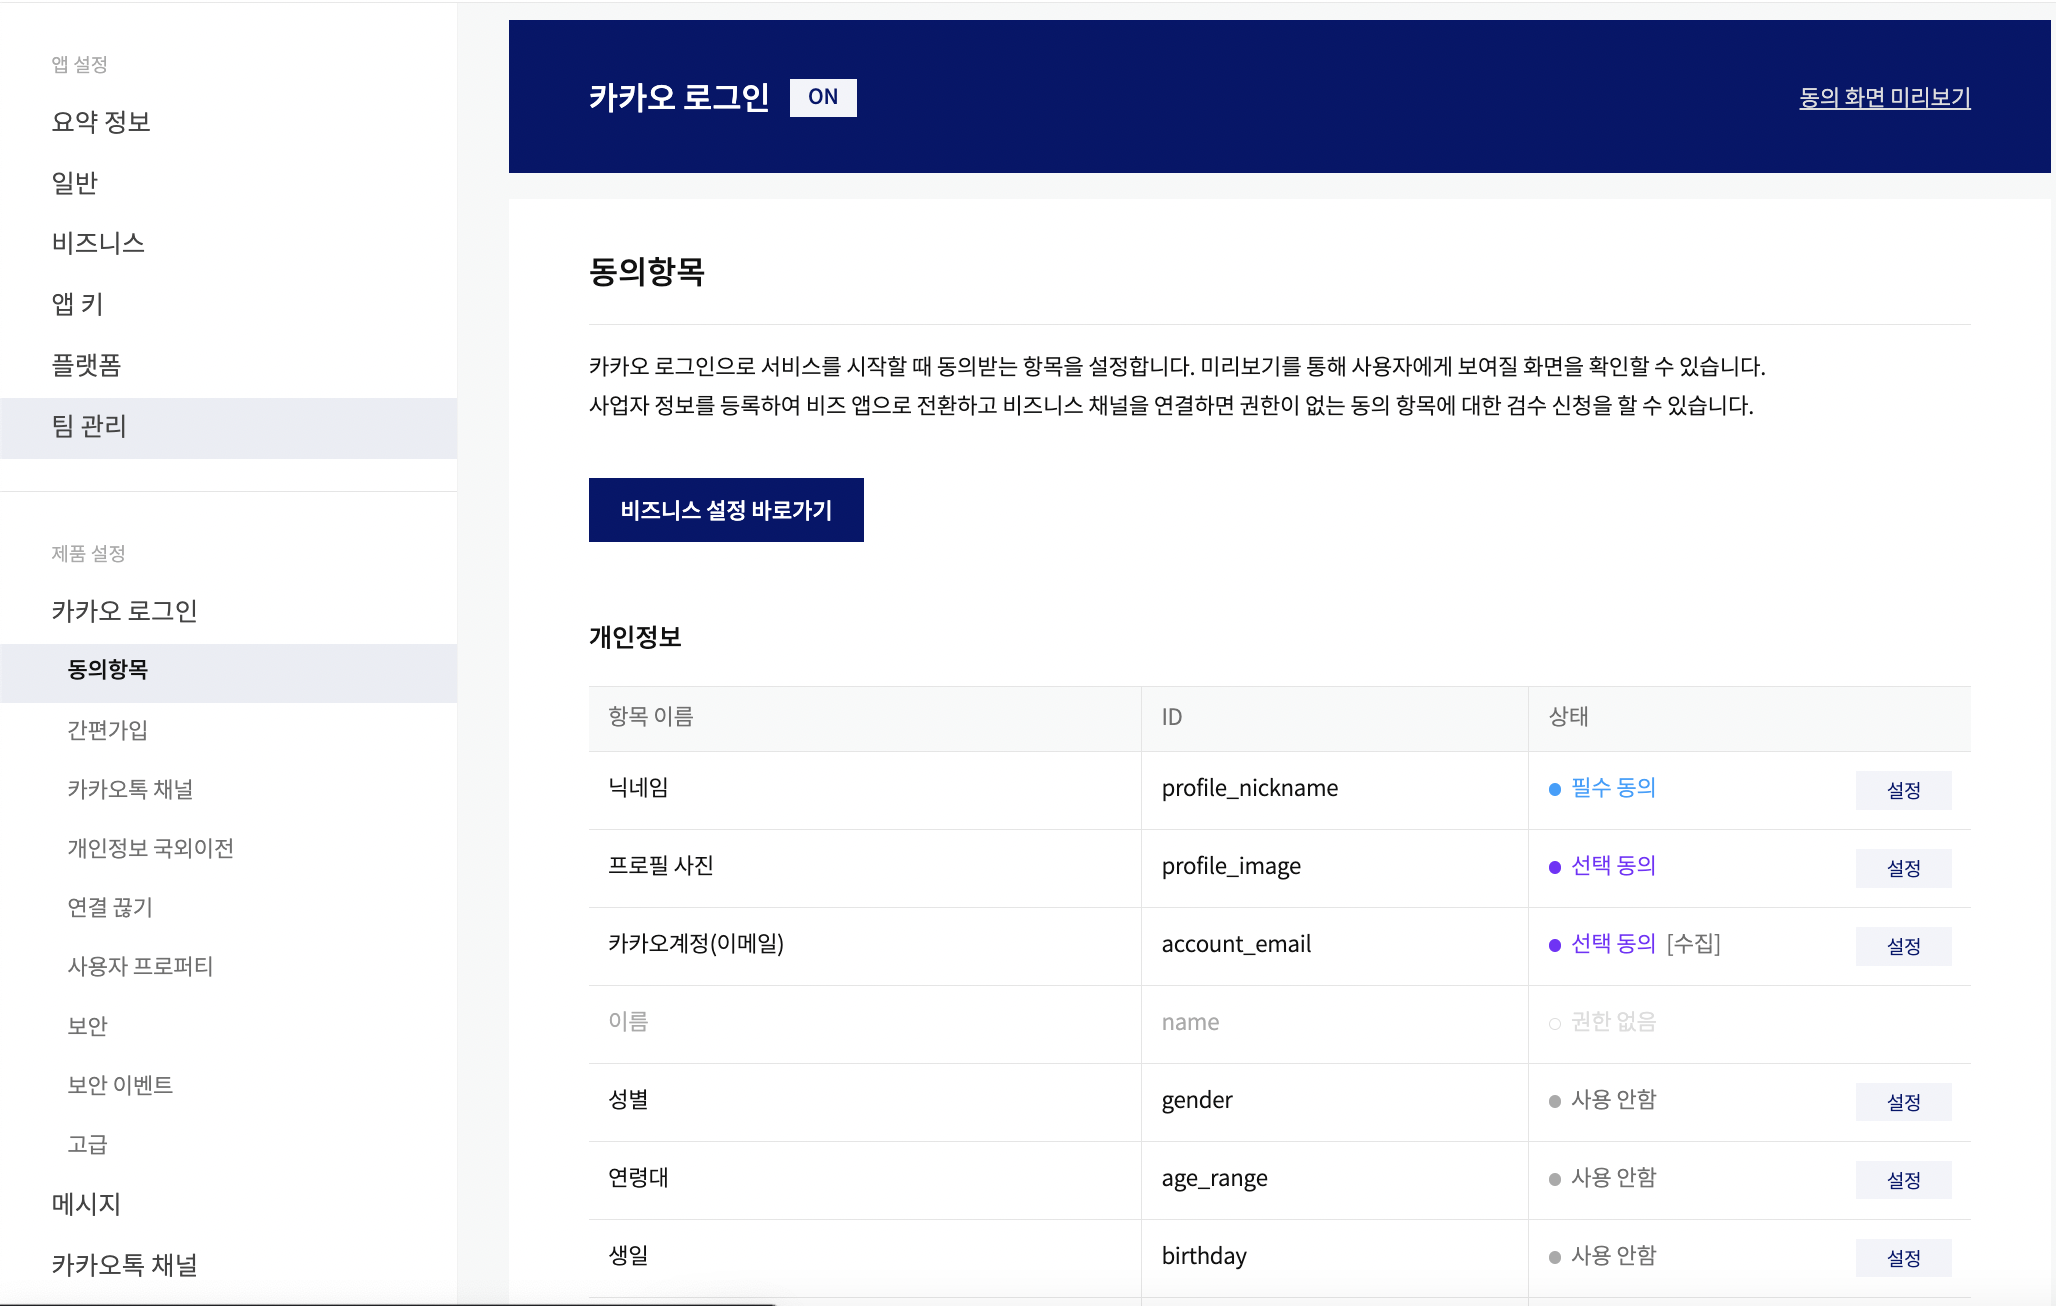
Task: Open 간편가입 submenu item
Action: (108, 730)
